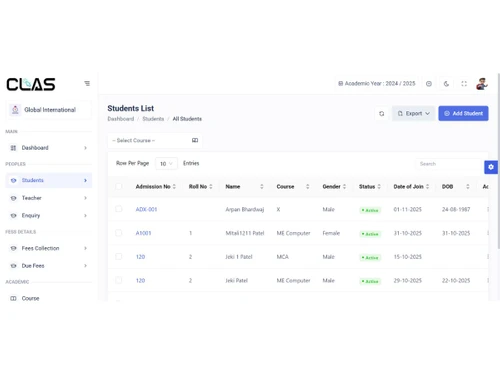
Task: Click the ME Computer cell in Mitali1211 row
Action: pos(293,233)
